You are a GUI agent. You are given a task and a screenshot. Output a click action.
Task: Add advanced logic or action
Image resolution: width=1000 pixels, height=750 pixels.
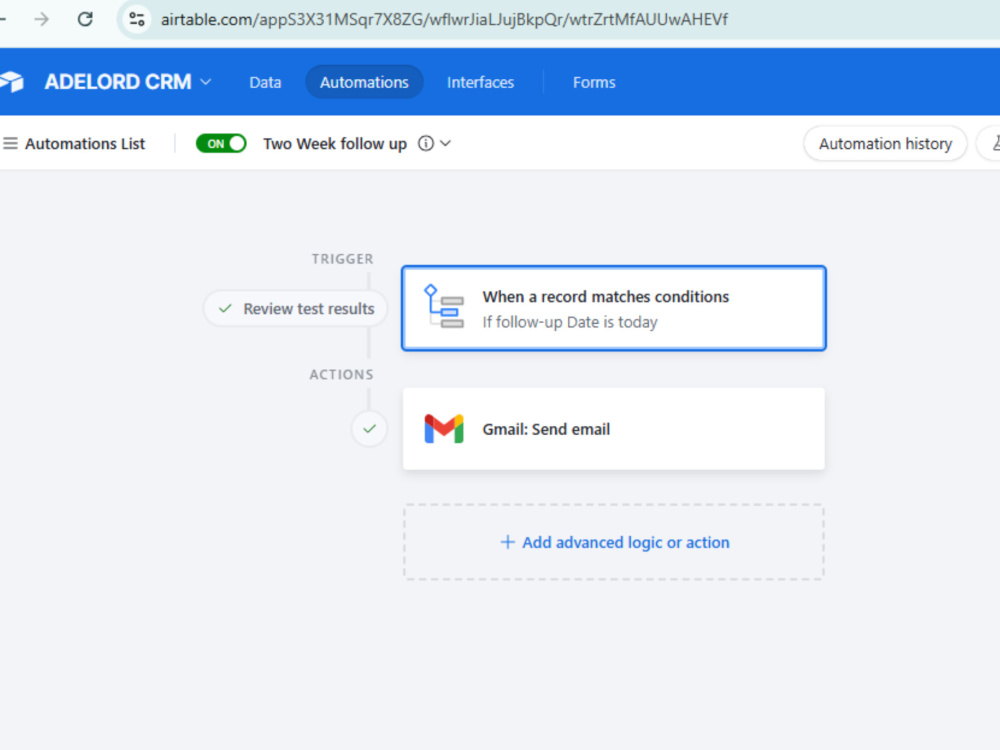[614, 542]
